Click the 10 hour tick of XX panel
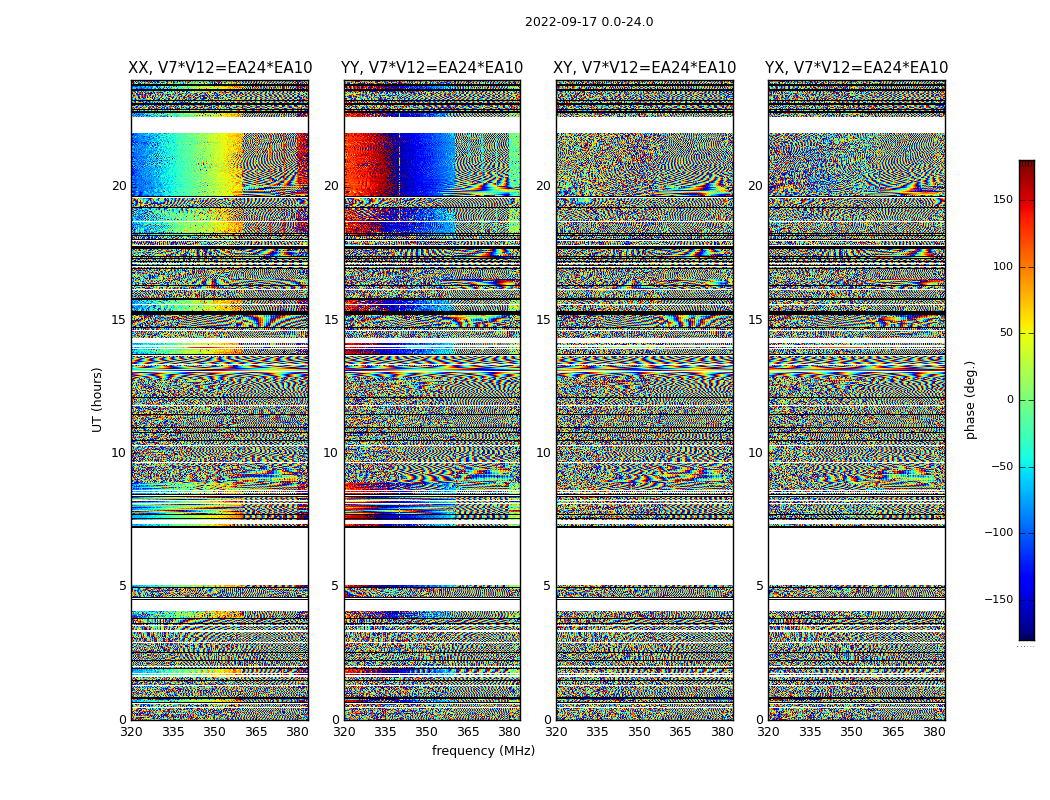The width and height of the screenshot is (1050, 800). tap(119, 453)
